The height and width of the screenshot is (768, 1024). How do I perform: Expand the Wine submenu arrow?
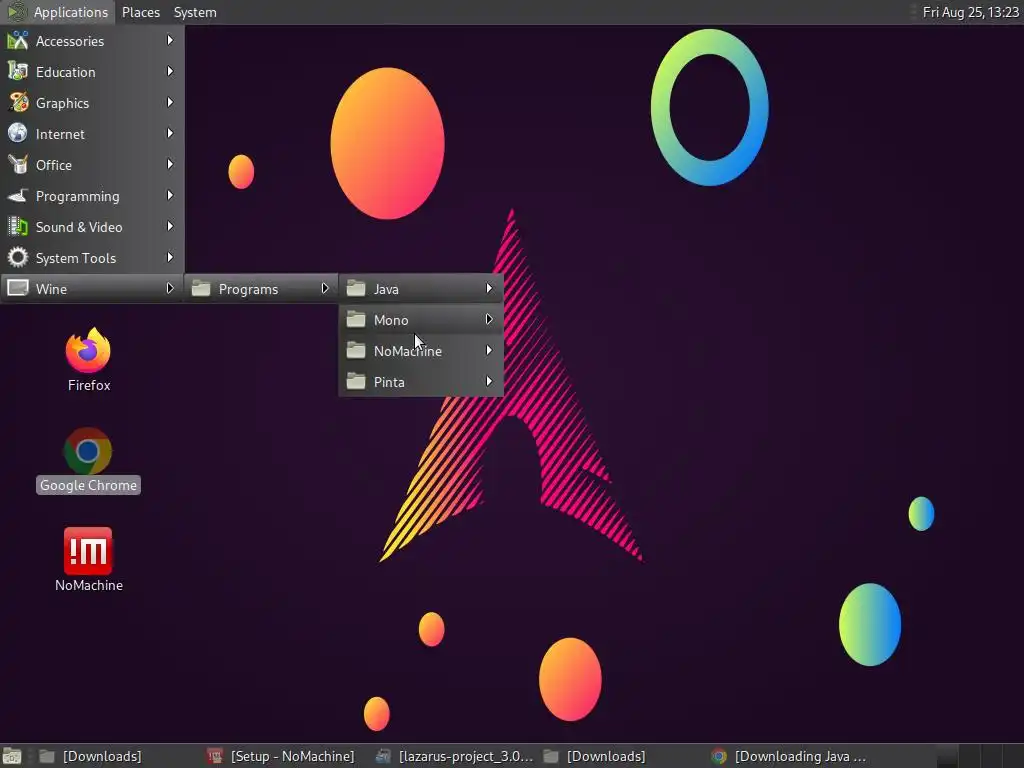coord(170,288)
